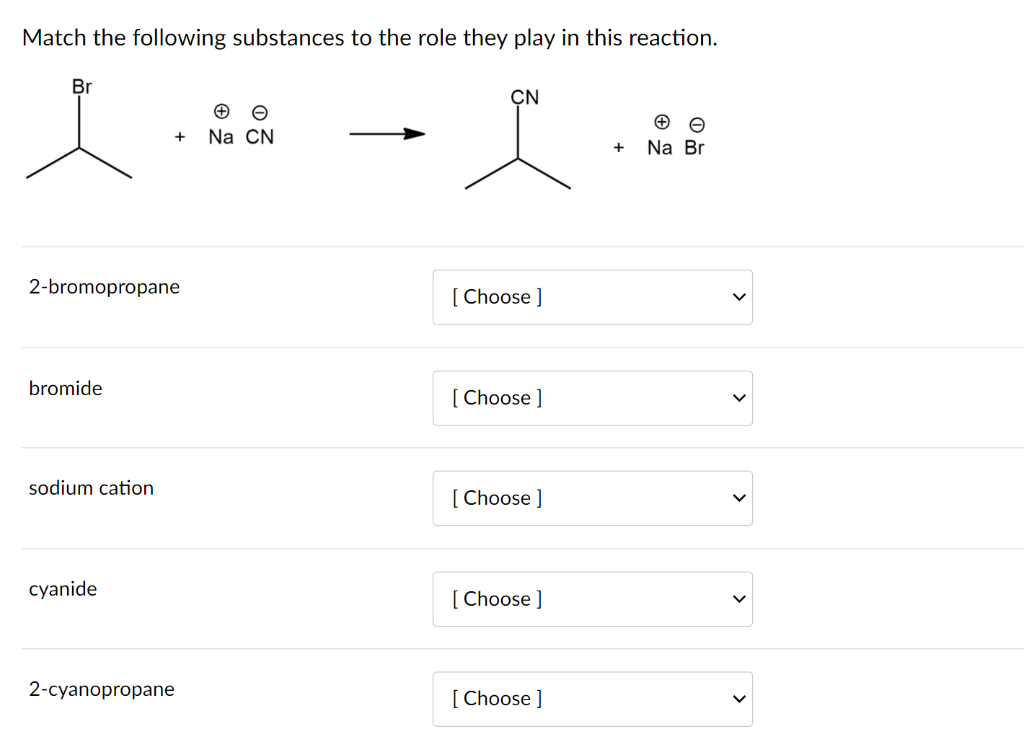Open the dropdown next to sodium cation

[x=592, y=498]
